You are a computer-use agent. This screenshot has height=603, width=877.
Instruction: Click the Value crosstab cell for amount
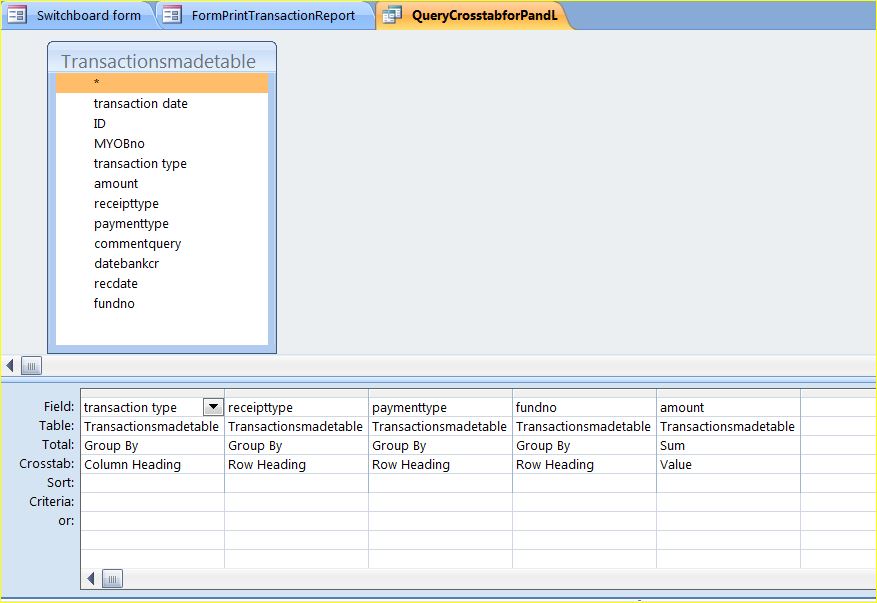tap(727, 464)
